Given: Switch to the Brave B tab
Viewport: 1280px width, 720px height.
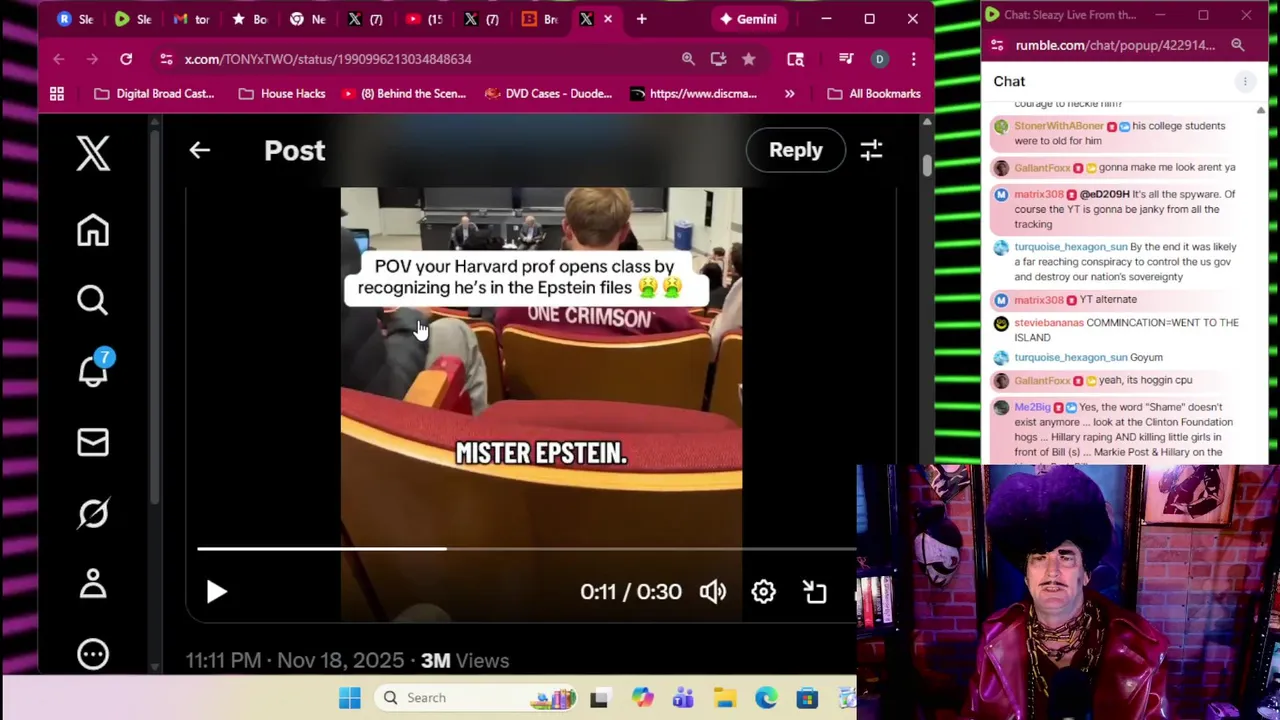Looking at the screenshot, I should [x=540, y=19].
